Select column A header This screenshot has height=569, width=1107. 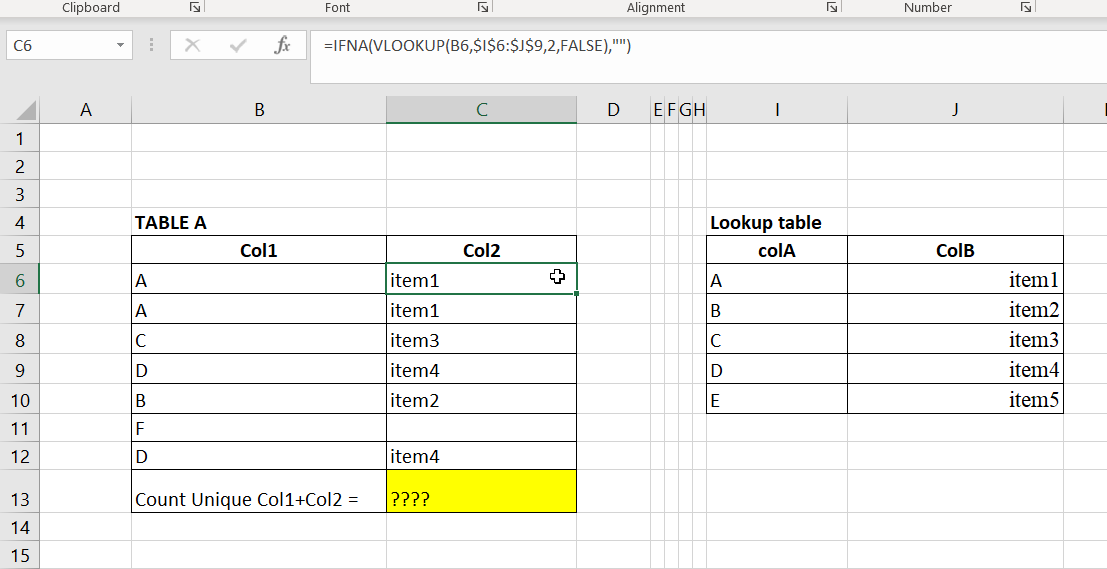click(85, 110)
